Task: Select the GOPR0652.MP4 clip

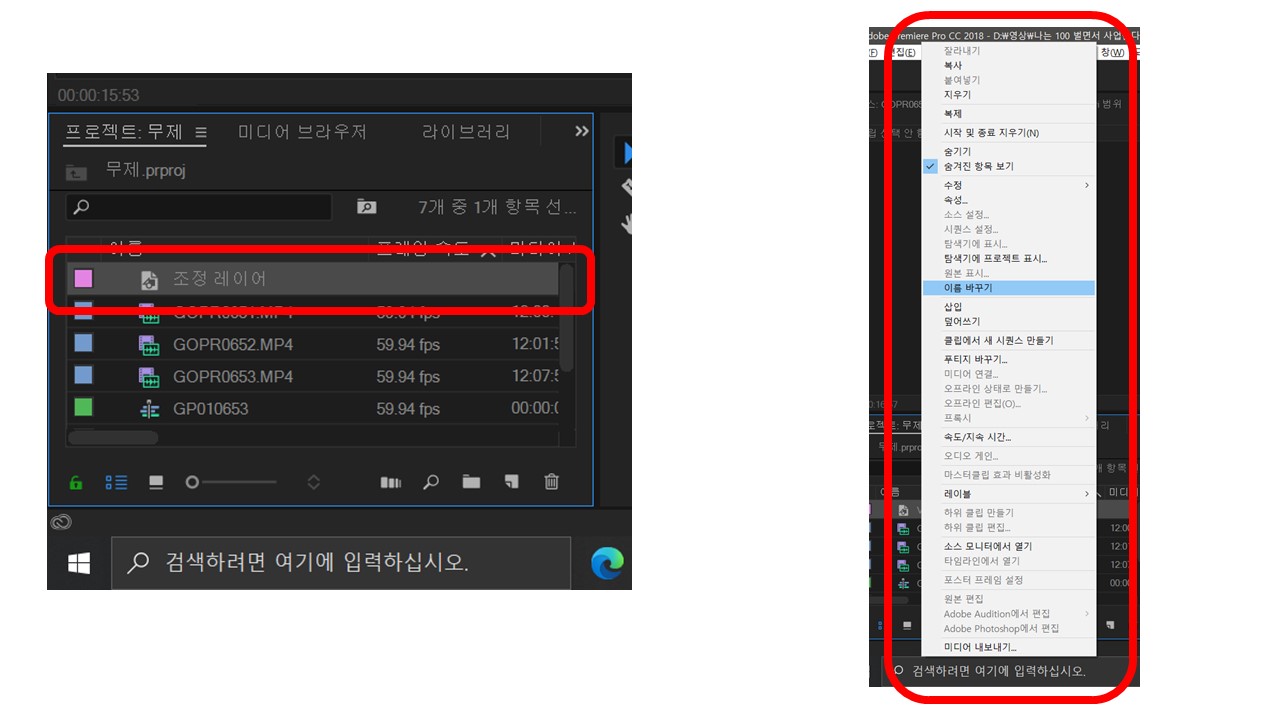Action: tap(233, 345)
